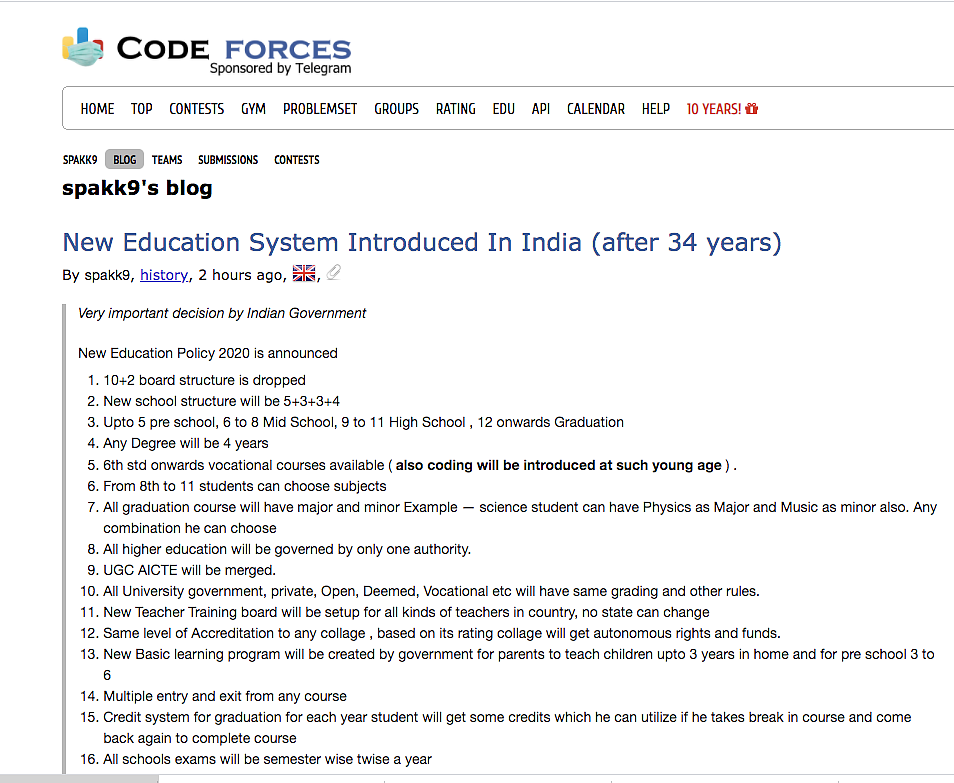Open the HOME menu item
This screenshot has height=783, width=954.
97,109
